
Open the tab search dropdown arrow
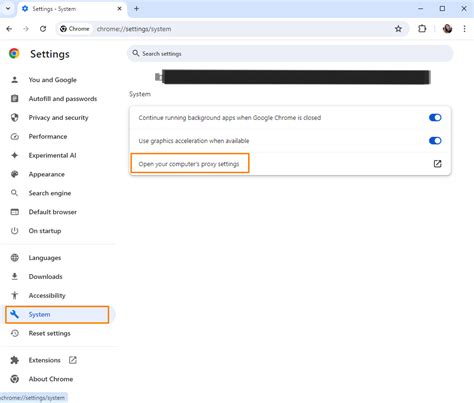(x=8, y=9)
